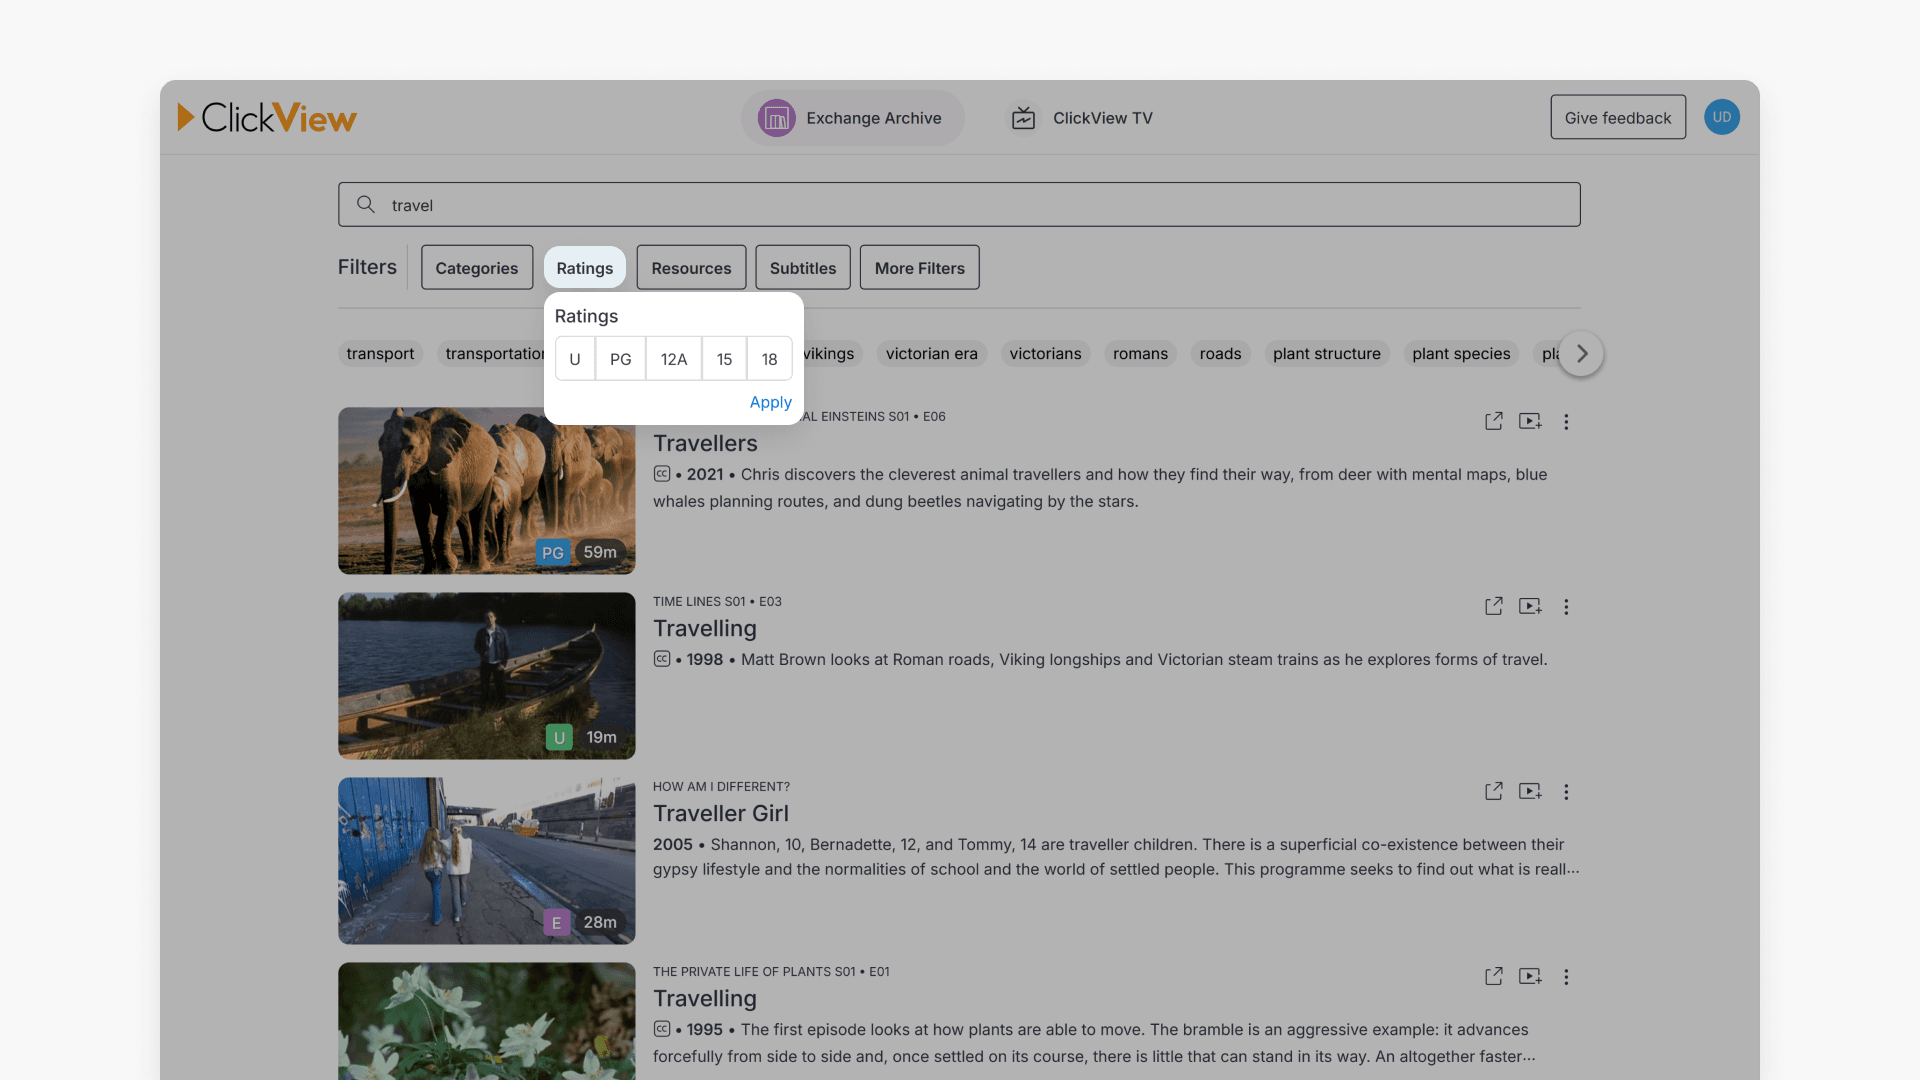Open the Subtitles filter dropdown
Image resolution: width=1920 pixels, height=1080 pixels.
click(x=802, y=268)
